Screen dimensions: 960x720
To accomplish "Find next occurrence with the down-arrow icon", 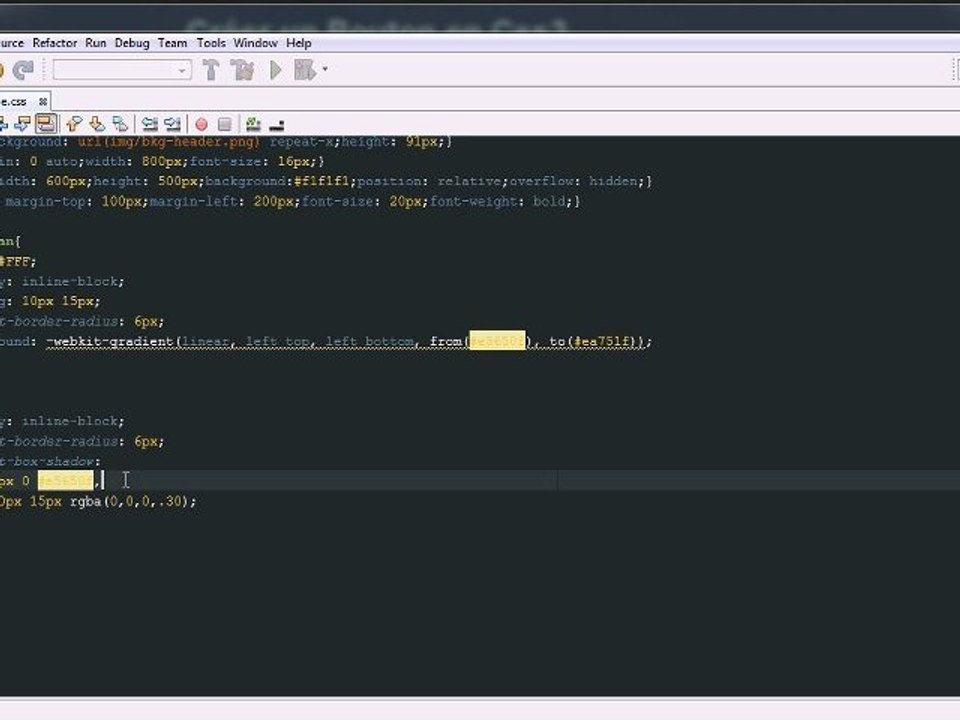I will [23, 124].
